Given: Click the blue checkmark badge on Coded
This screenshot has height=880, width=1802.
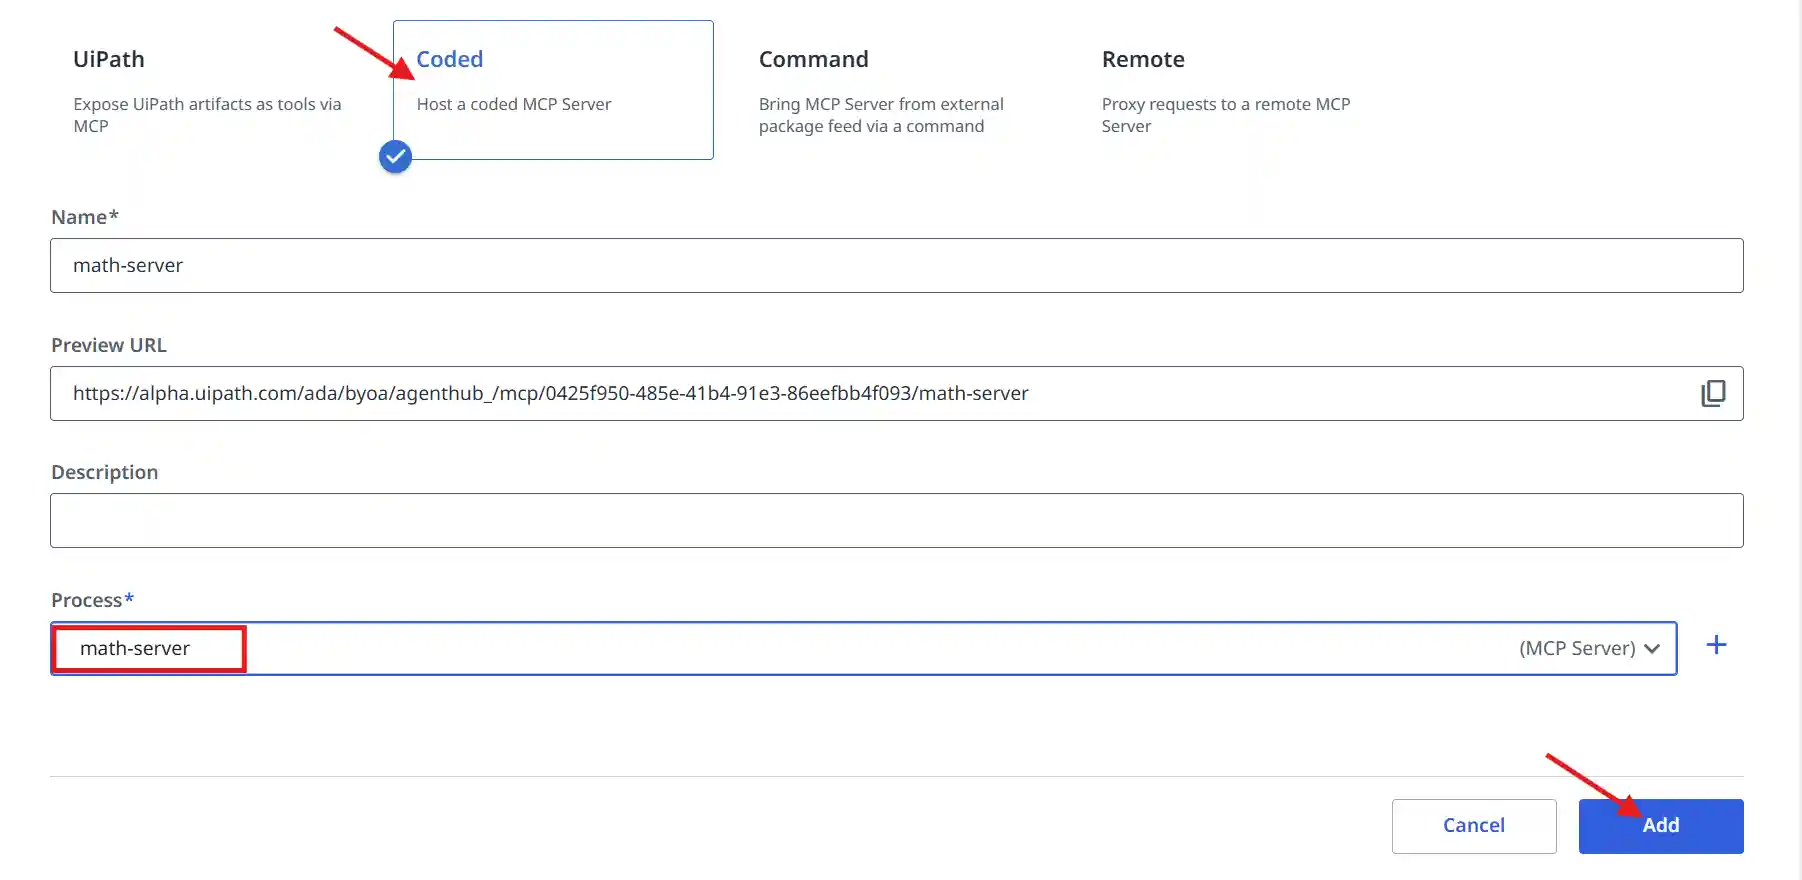Looking at the screenshot, I should point(395,157).
